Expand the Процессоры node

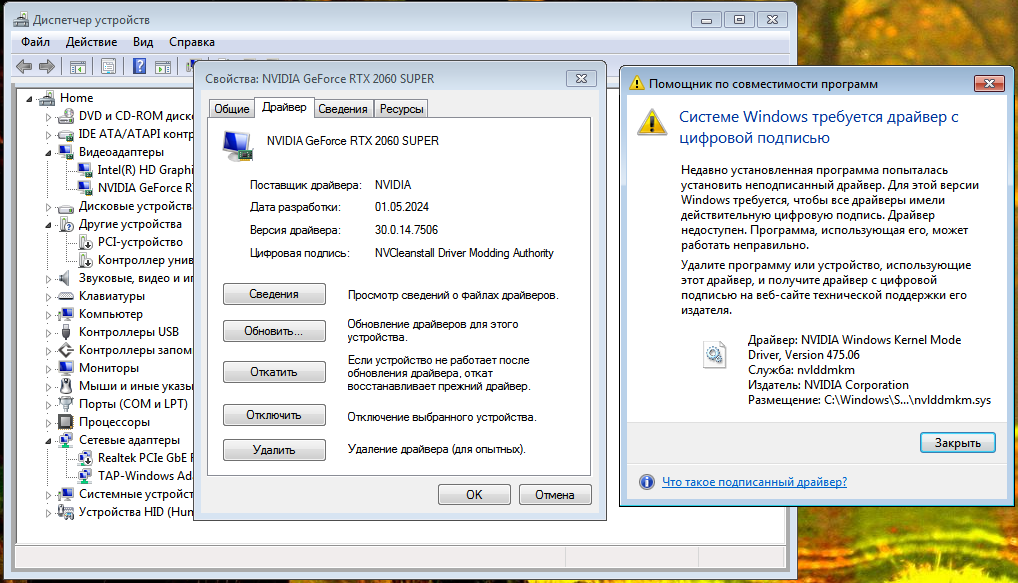[48, 423]
